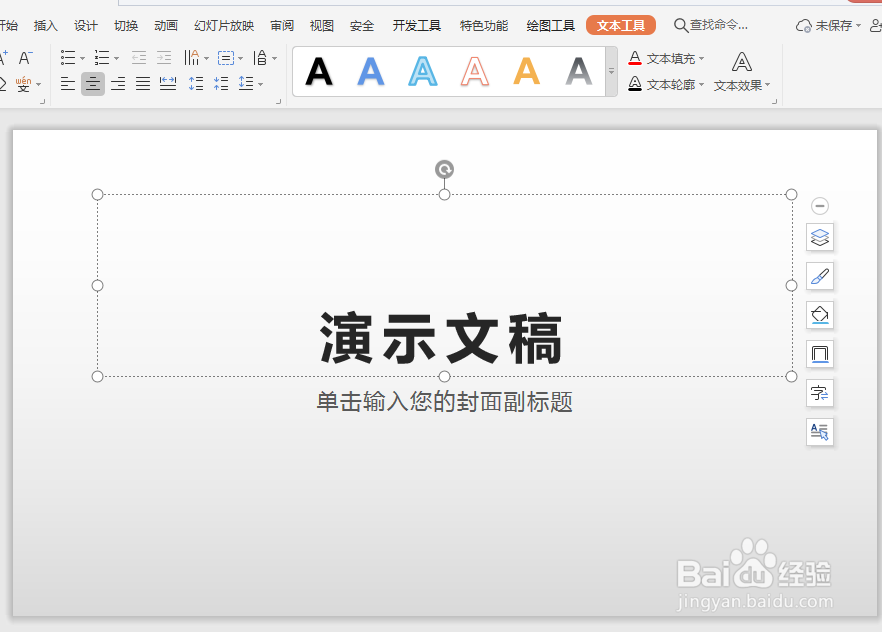The width and height of the screenshot is (882, 632).
Task: Click the increase indent icon
Action: click(164, 58)
